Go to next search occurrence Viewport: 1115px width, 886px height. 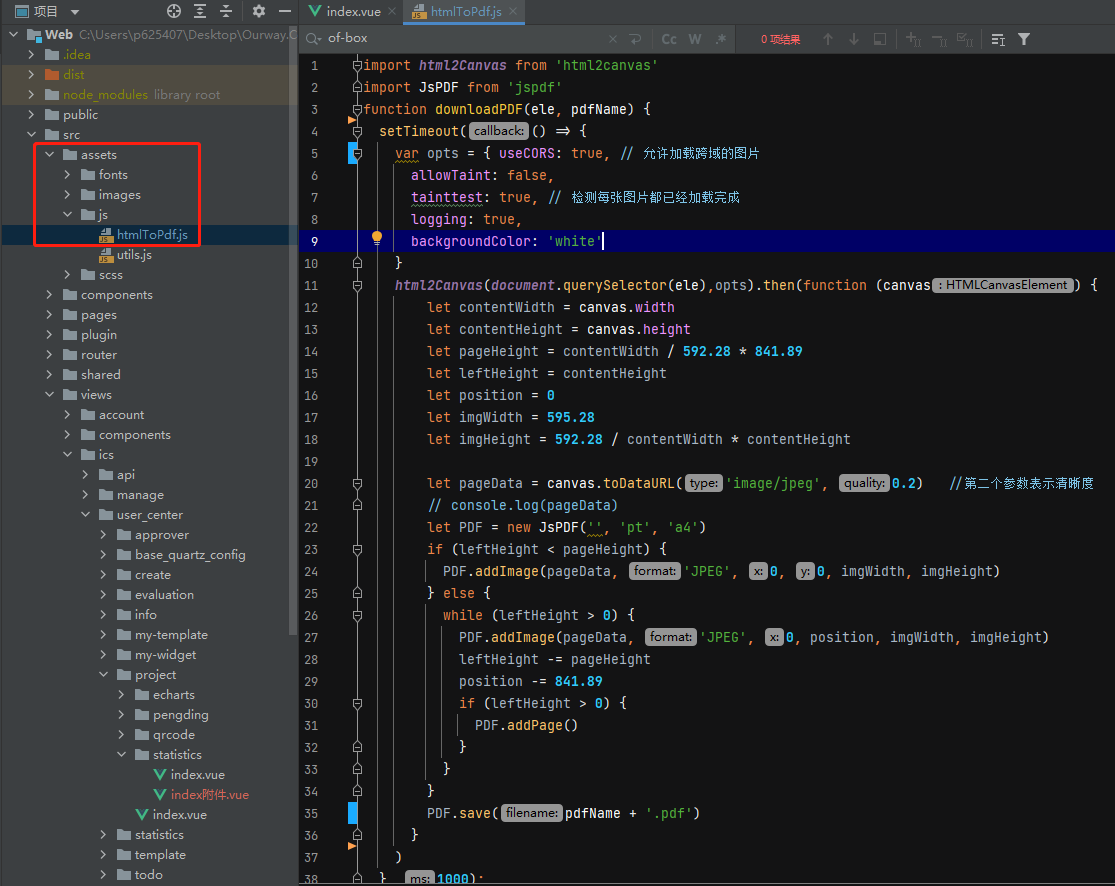[x=853, y=39]
